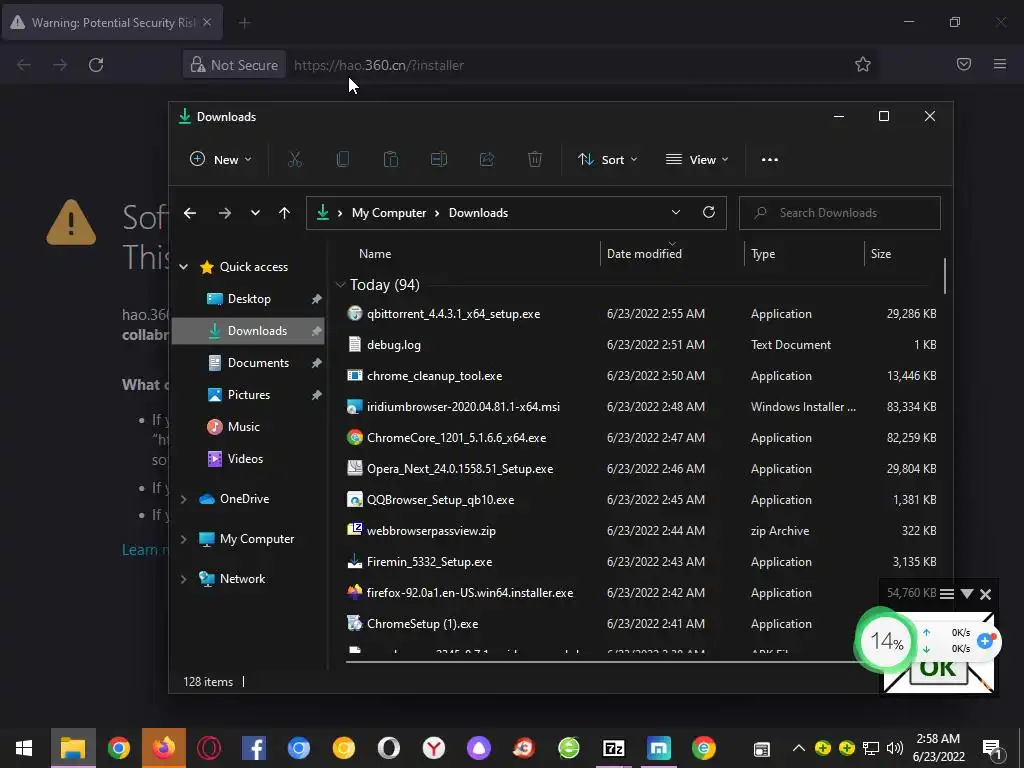Open the Sort dropdown menu
This screenshot has width=1024, height=768.
[x=607, y=159]
